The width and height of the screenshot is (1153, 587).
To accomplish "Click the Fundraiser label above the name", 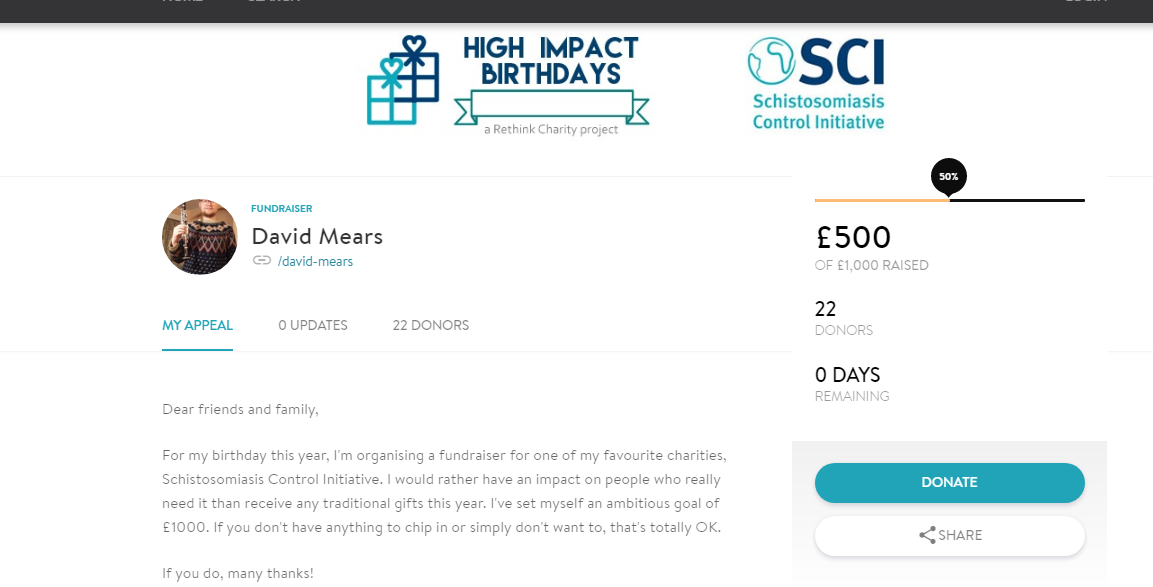I will click(x=281, y=209).
